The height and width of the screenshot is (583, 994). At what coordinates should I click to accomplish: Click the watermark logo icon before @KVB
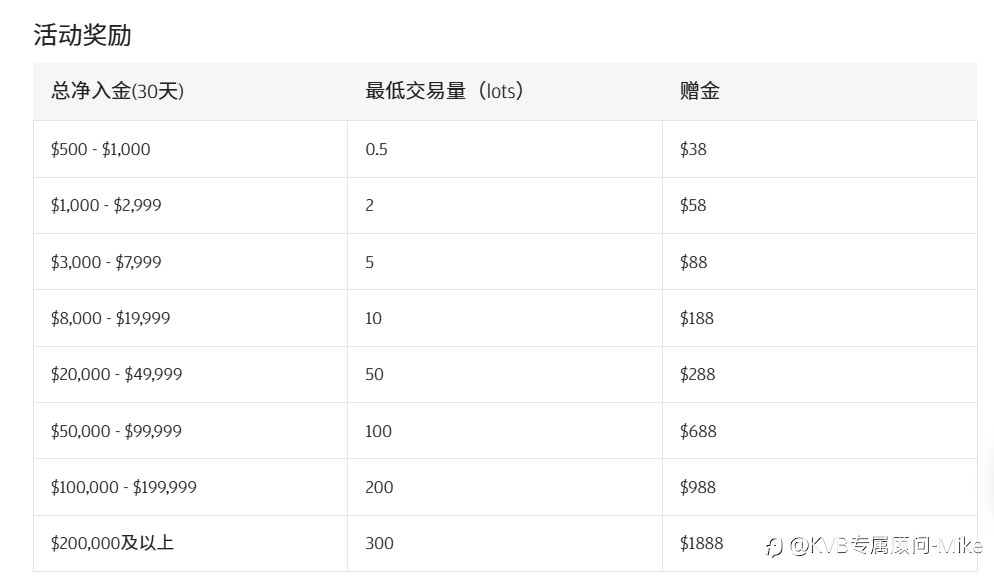coord(774,546)
